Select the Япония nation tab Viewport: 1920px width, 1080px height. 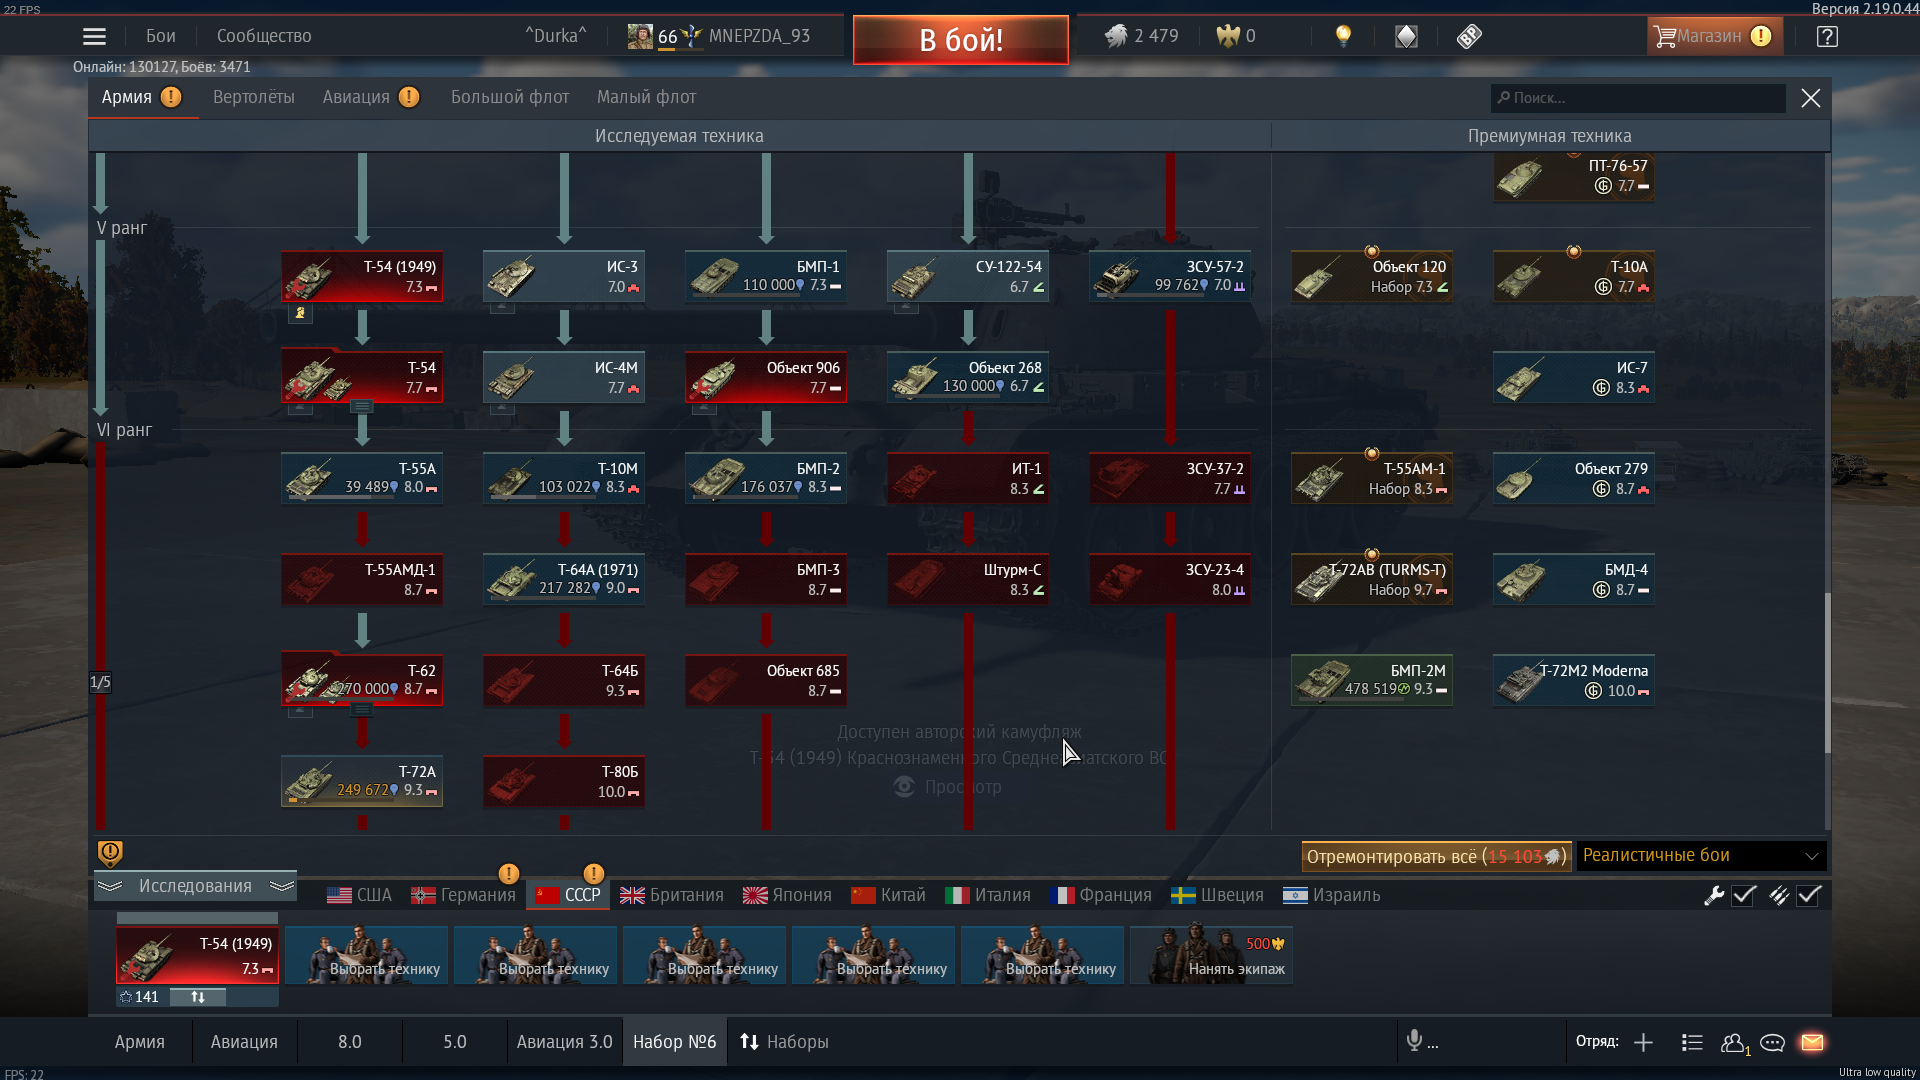[x=787, y=895]
